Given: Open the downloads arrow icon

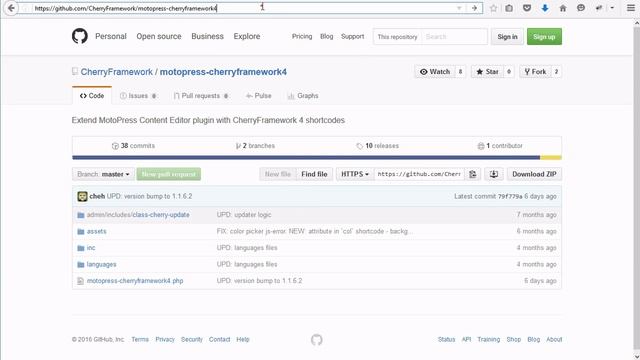Looking at the screenshot, I should click(545, 8).
